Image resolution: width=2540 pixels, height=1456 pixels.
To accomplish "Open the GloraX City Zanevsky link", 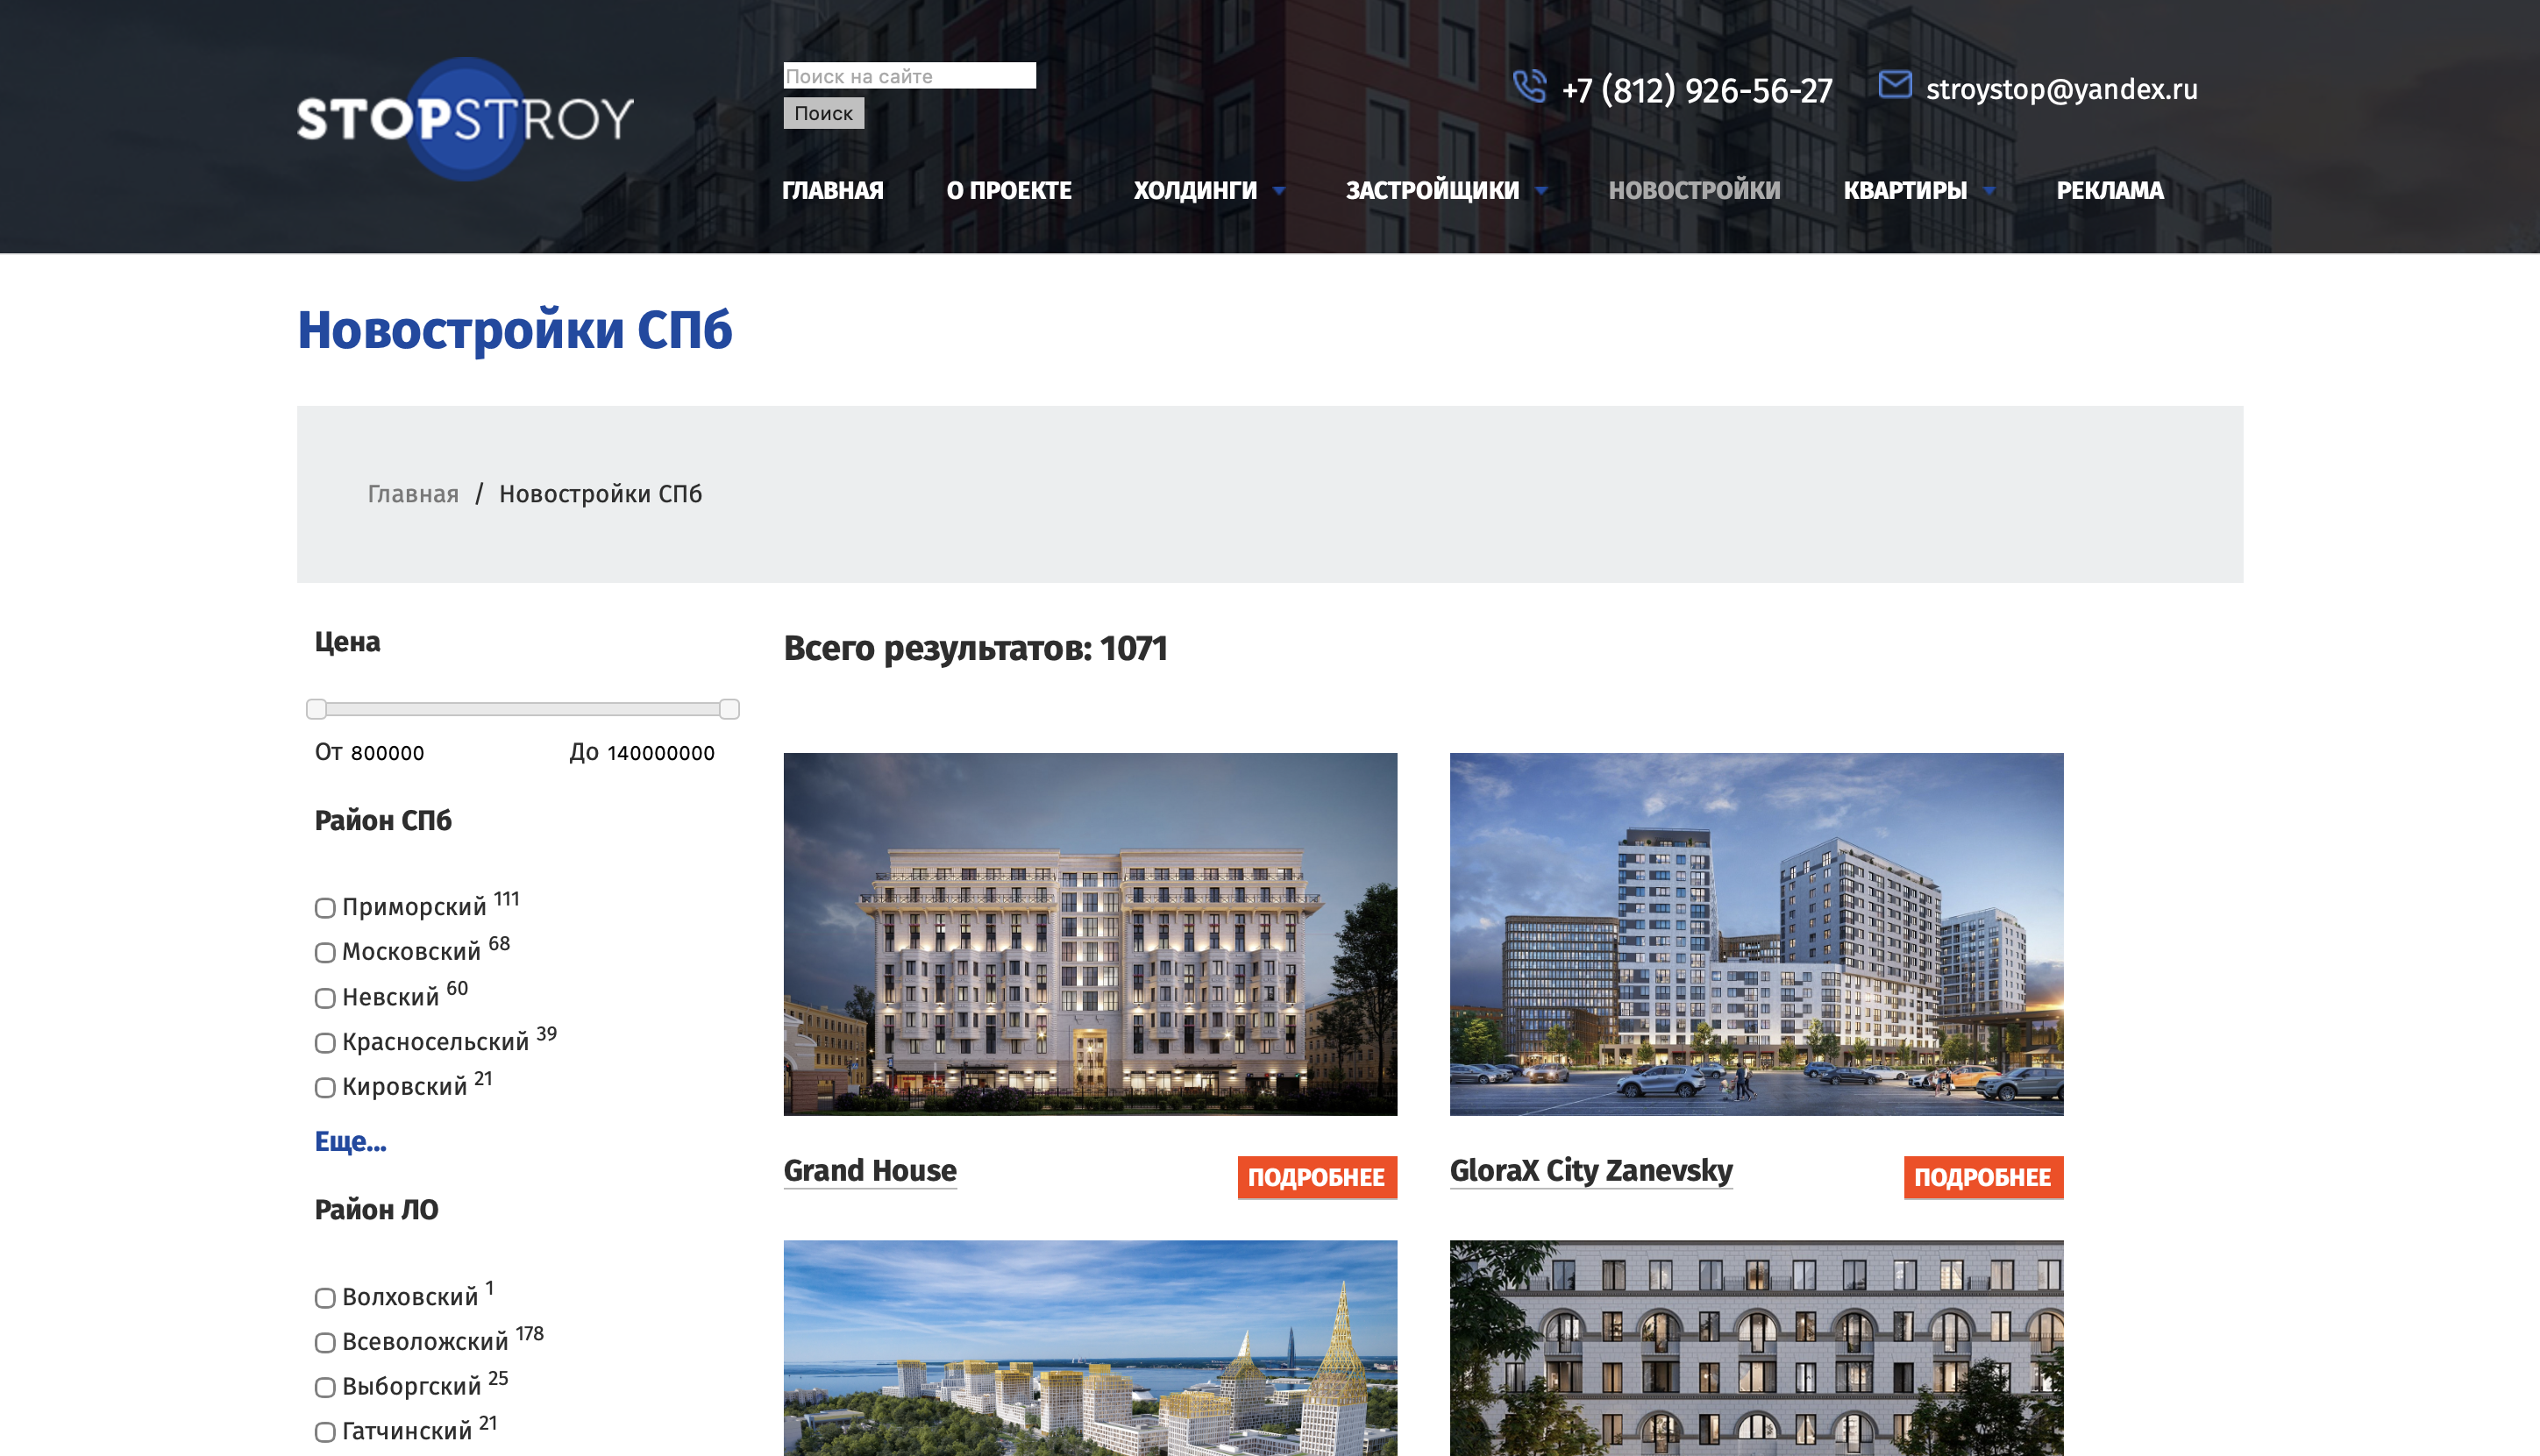I will (x=1591, y=1170).
